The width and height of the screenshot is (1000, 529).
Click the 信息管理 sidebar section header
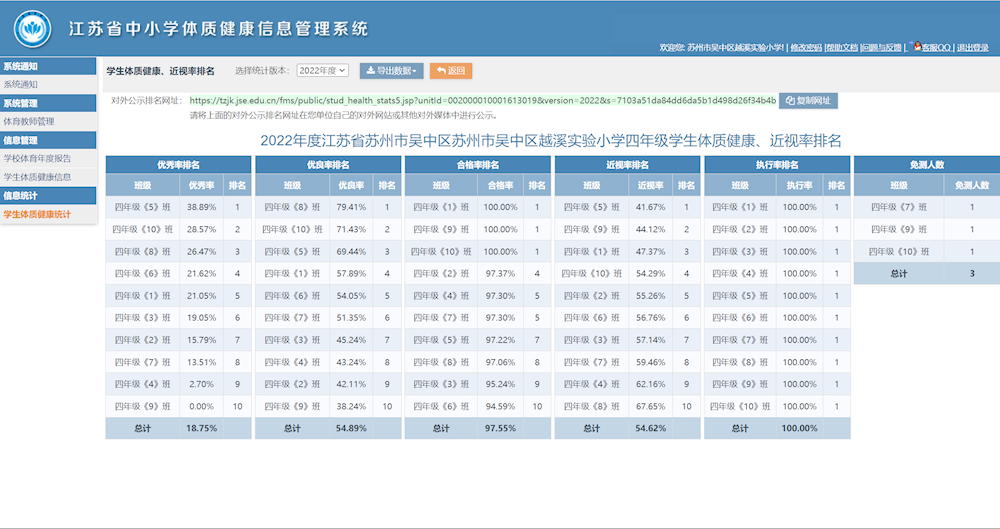coord(48,140)
